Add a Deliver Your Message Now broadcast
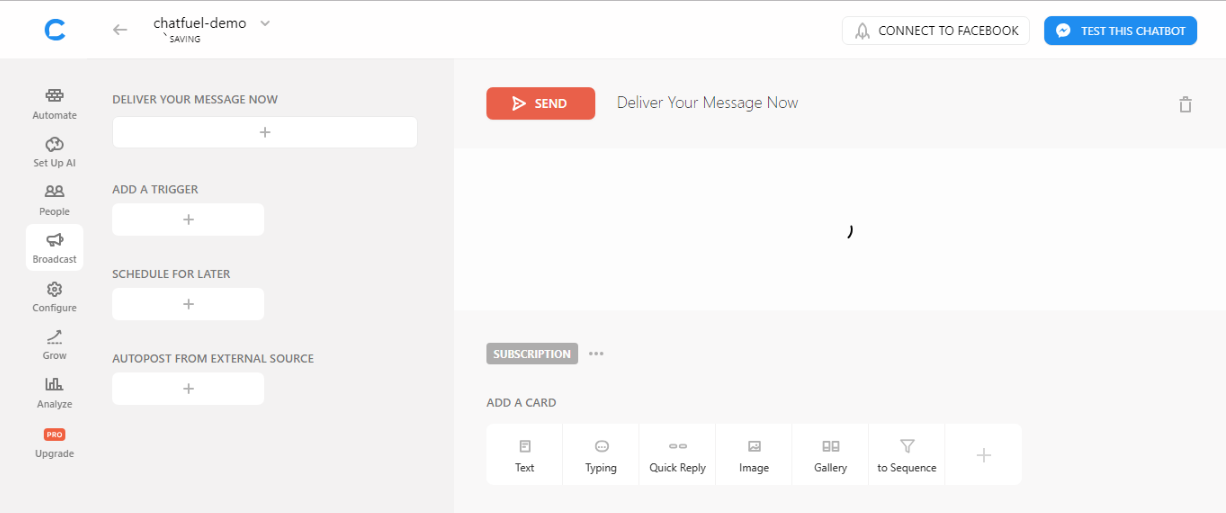1226x513 pixels. [x=264, y=132]
